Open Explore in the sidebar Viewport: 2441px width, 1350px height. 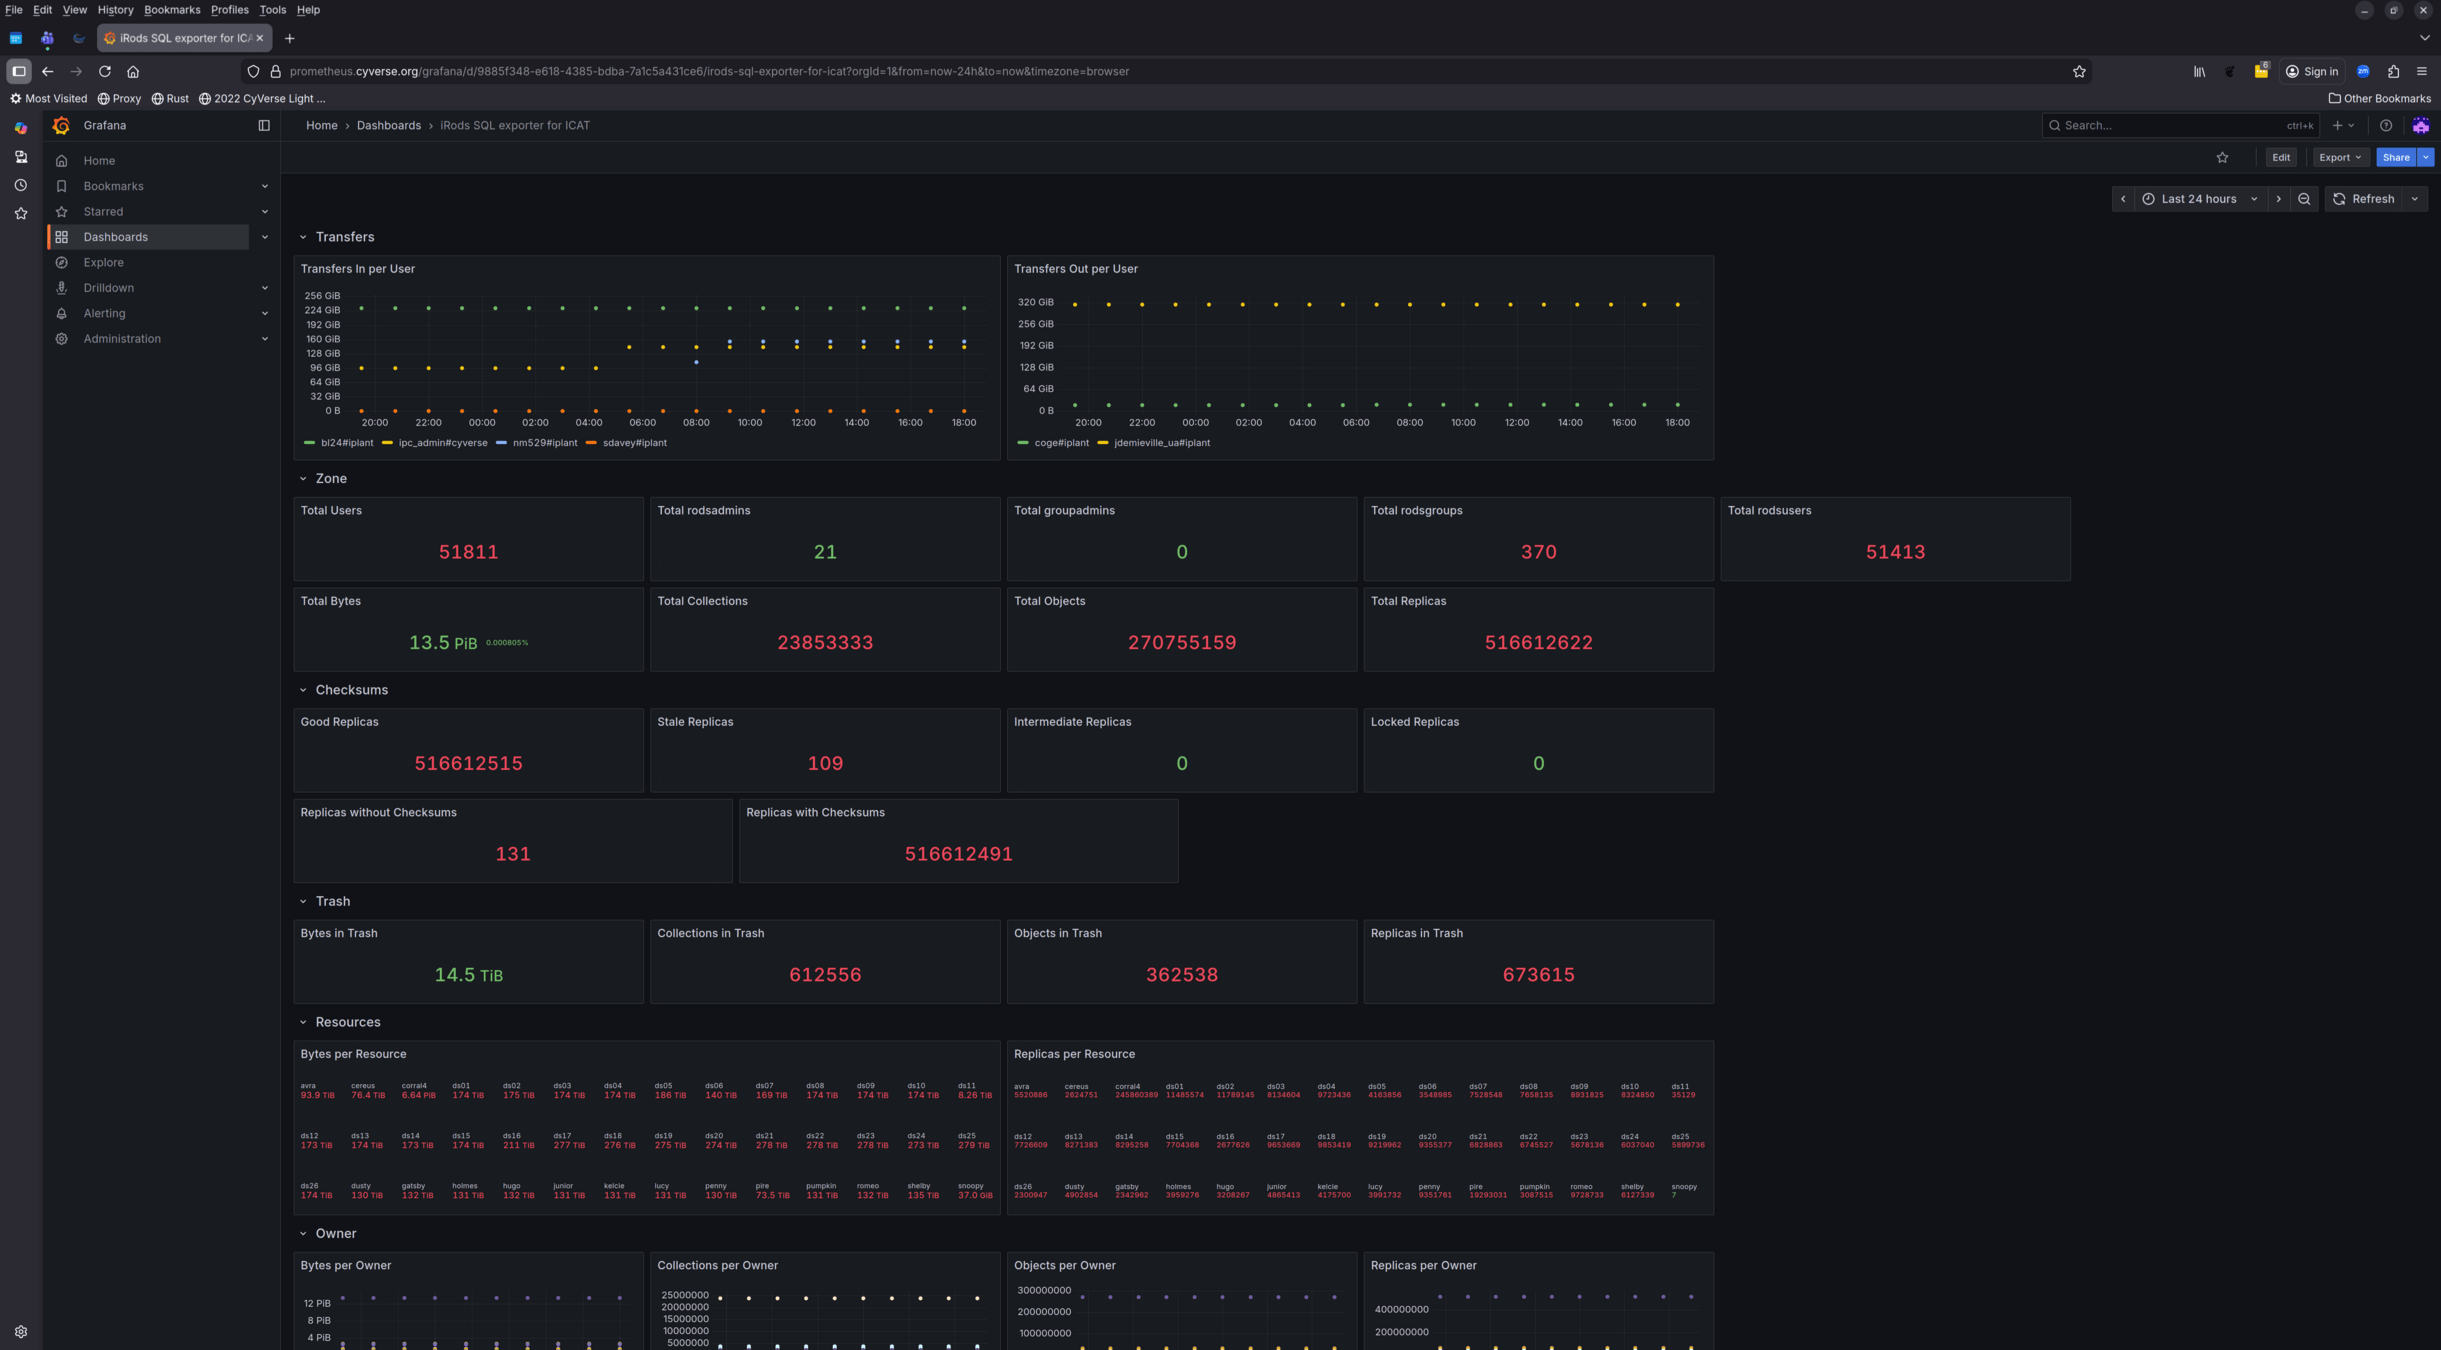point(103,262)
